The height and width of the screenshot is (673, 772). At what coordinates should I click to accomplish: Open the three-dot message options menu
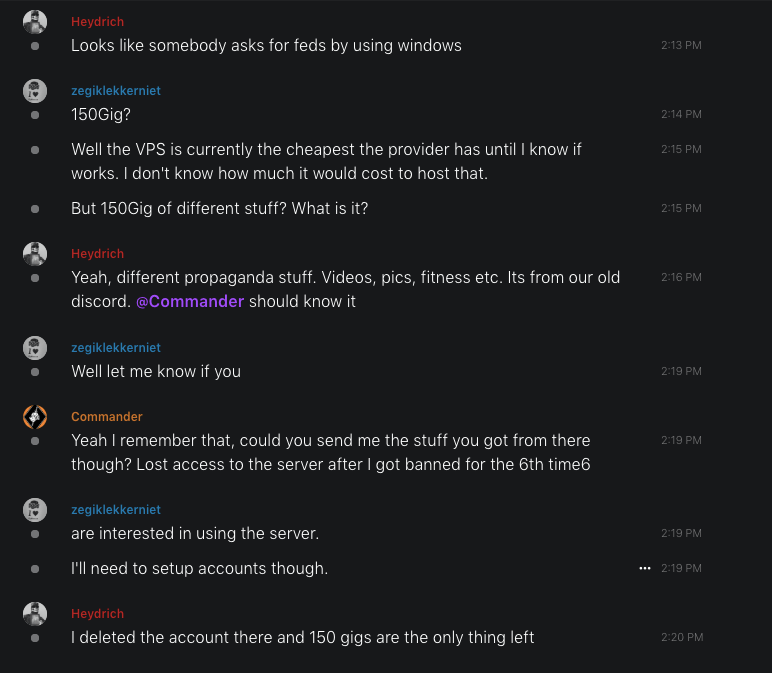click(x=645, y=568)
